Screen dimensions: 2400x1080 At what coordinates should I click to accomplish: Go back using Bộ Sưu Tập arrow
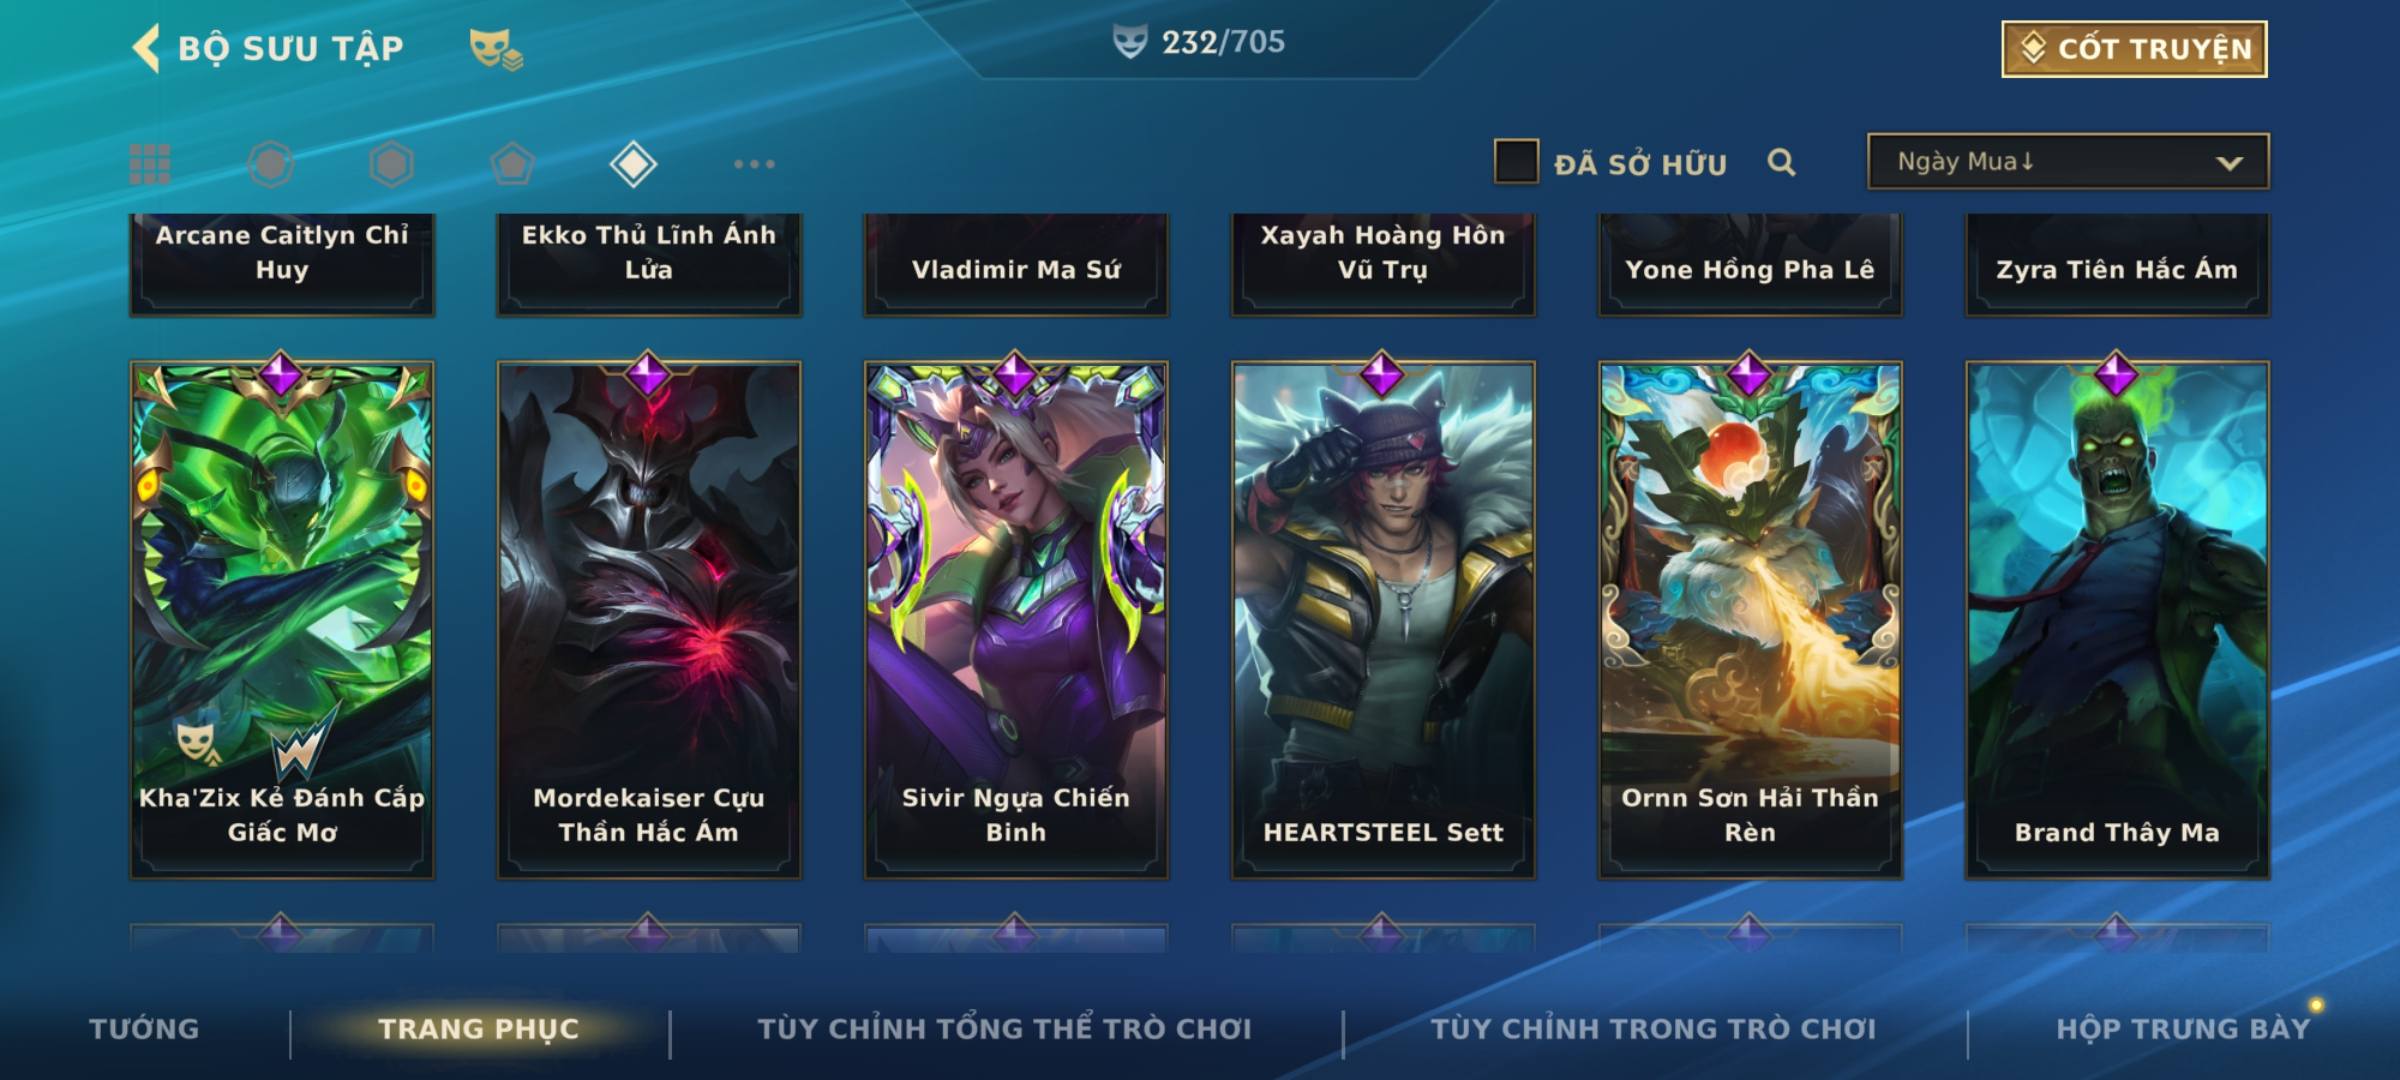pos(146,48)
